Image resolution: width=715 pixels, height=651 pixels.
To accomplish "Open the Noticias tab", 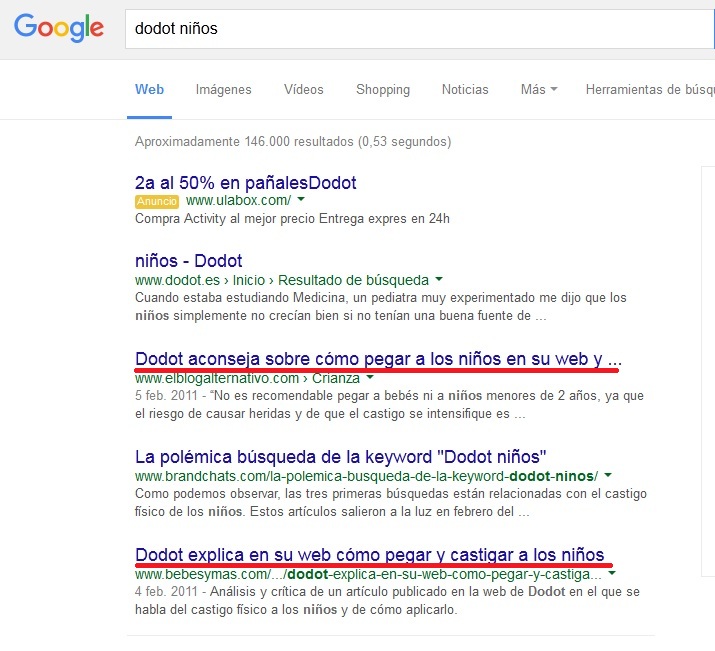I will [465, 89].
